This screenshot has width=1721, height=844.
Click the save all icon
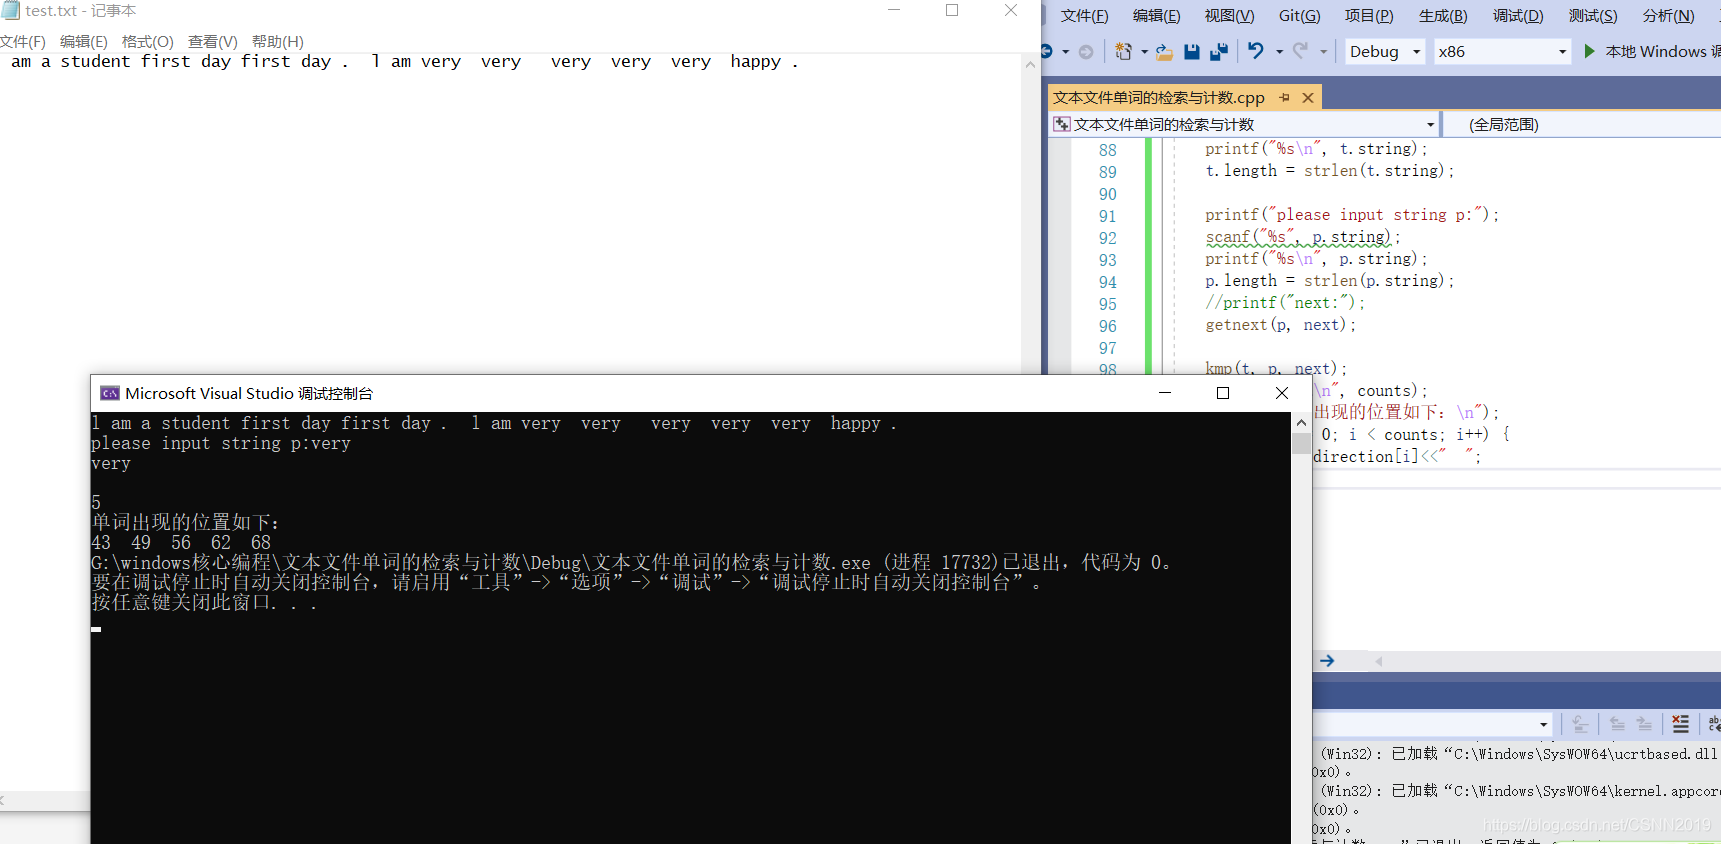tap(1219, 51)
